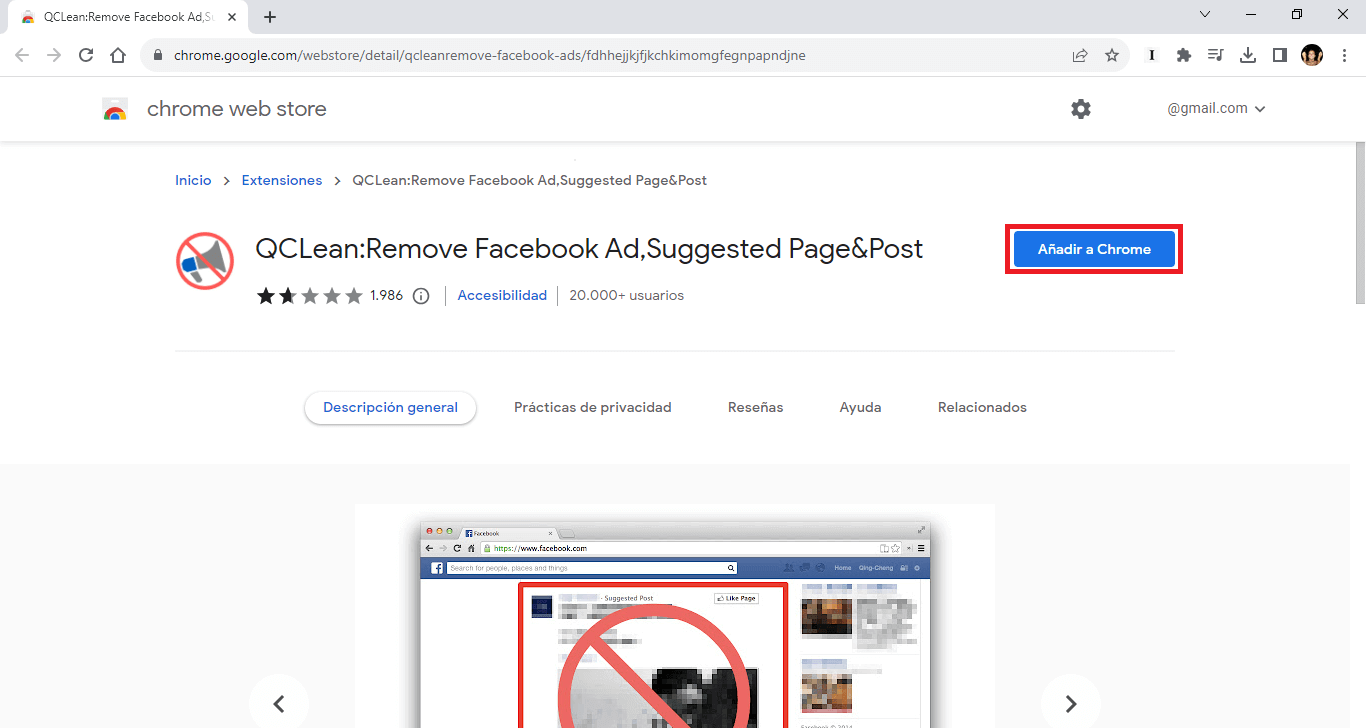Go to Inicio breadcrumb link

point(193,181)
